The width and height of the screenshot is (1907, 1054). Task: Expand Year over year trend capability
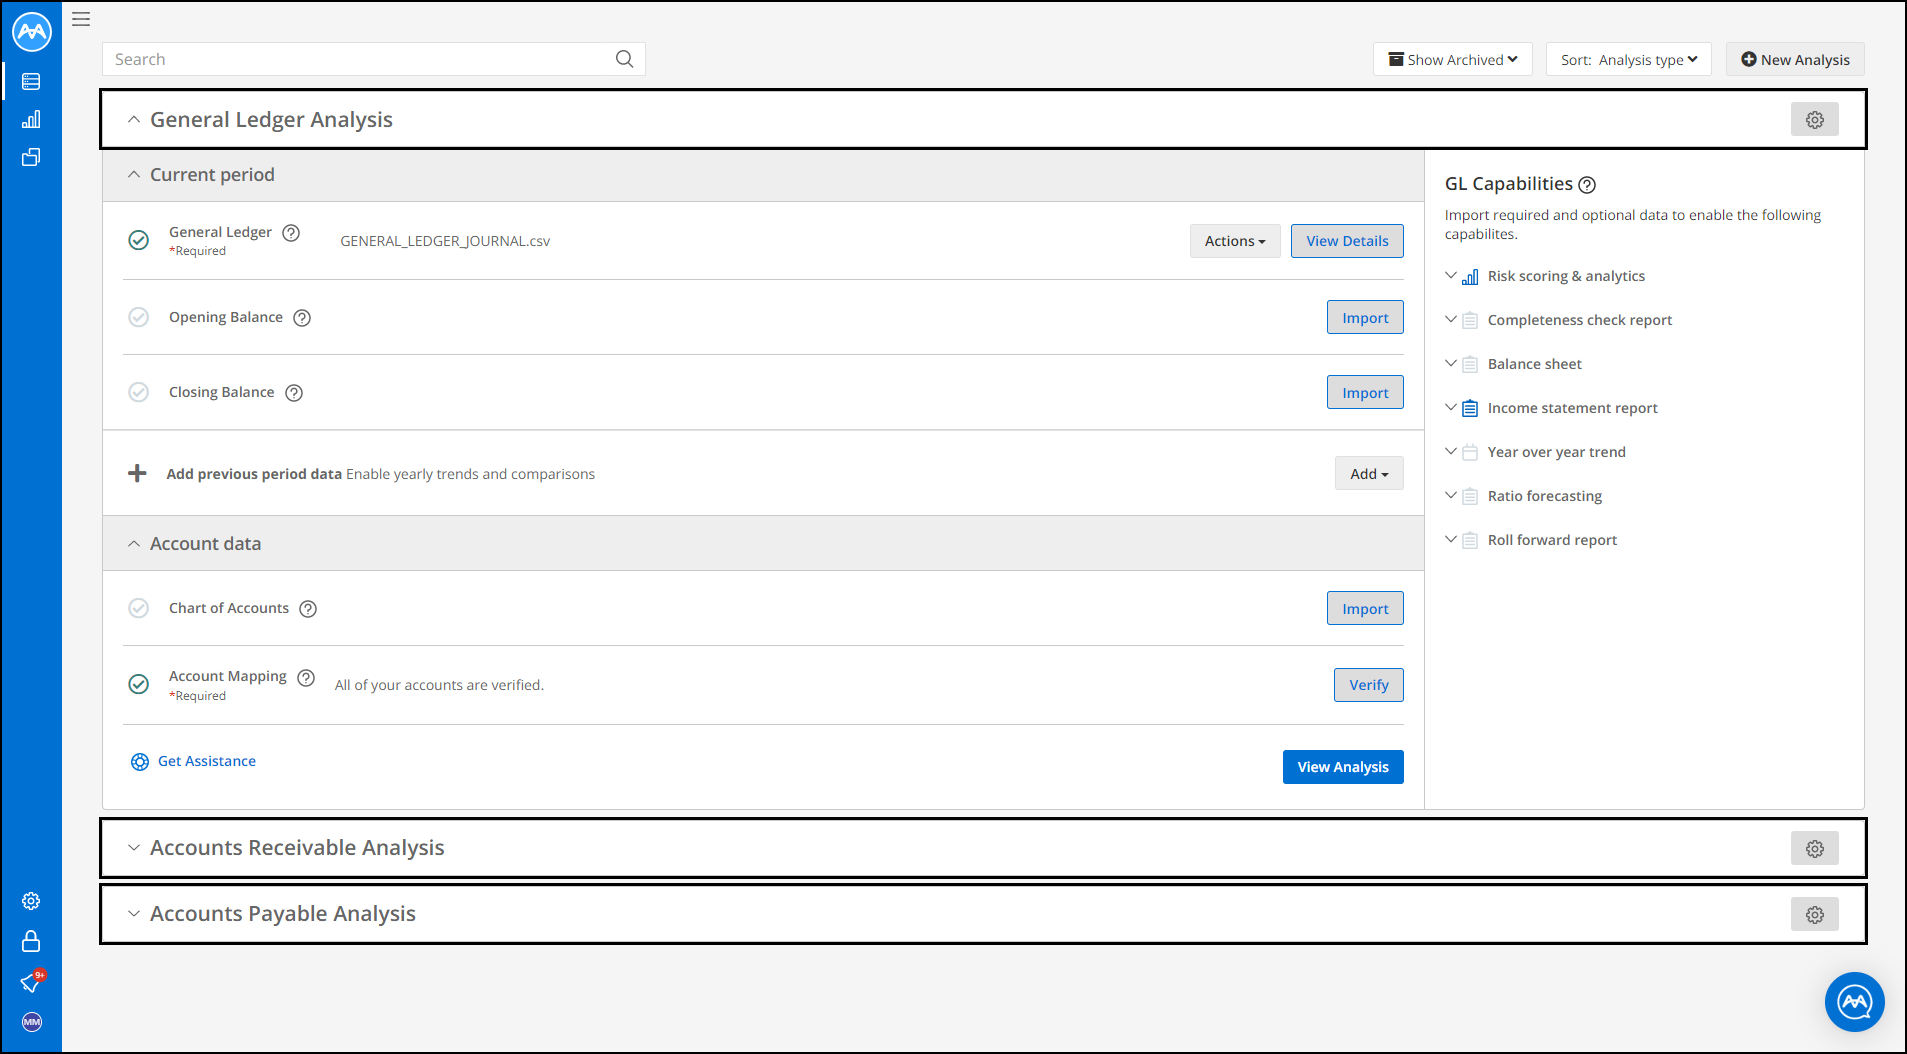[x=1451, y=452]
